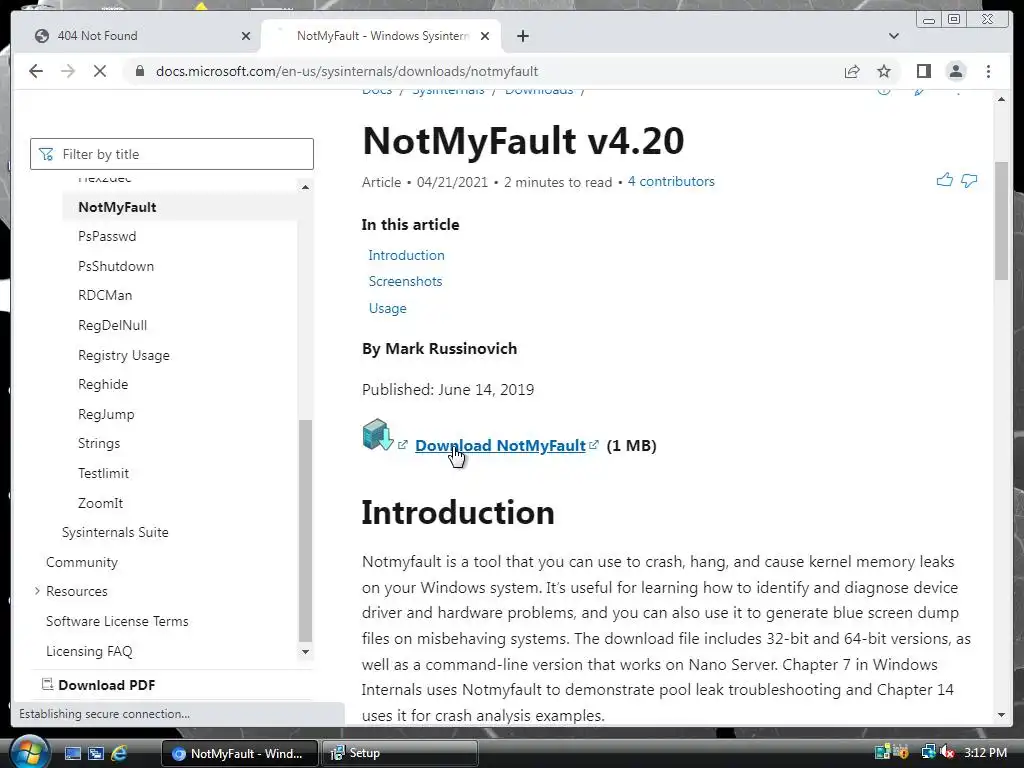Image resolution: width=1024 pixels, height=768 pixels.
Task: Open Registry Usage in sidebar
Action: pyautogui.click(x=123, y=355)
